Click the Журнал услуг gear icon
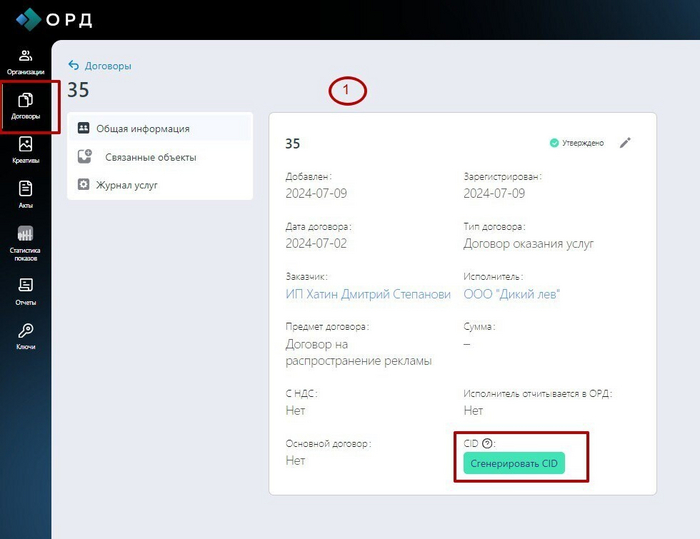The height and width of the screenshot is (539, 700). point(83,184)
